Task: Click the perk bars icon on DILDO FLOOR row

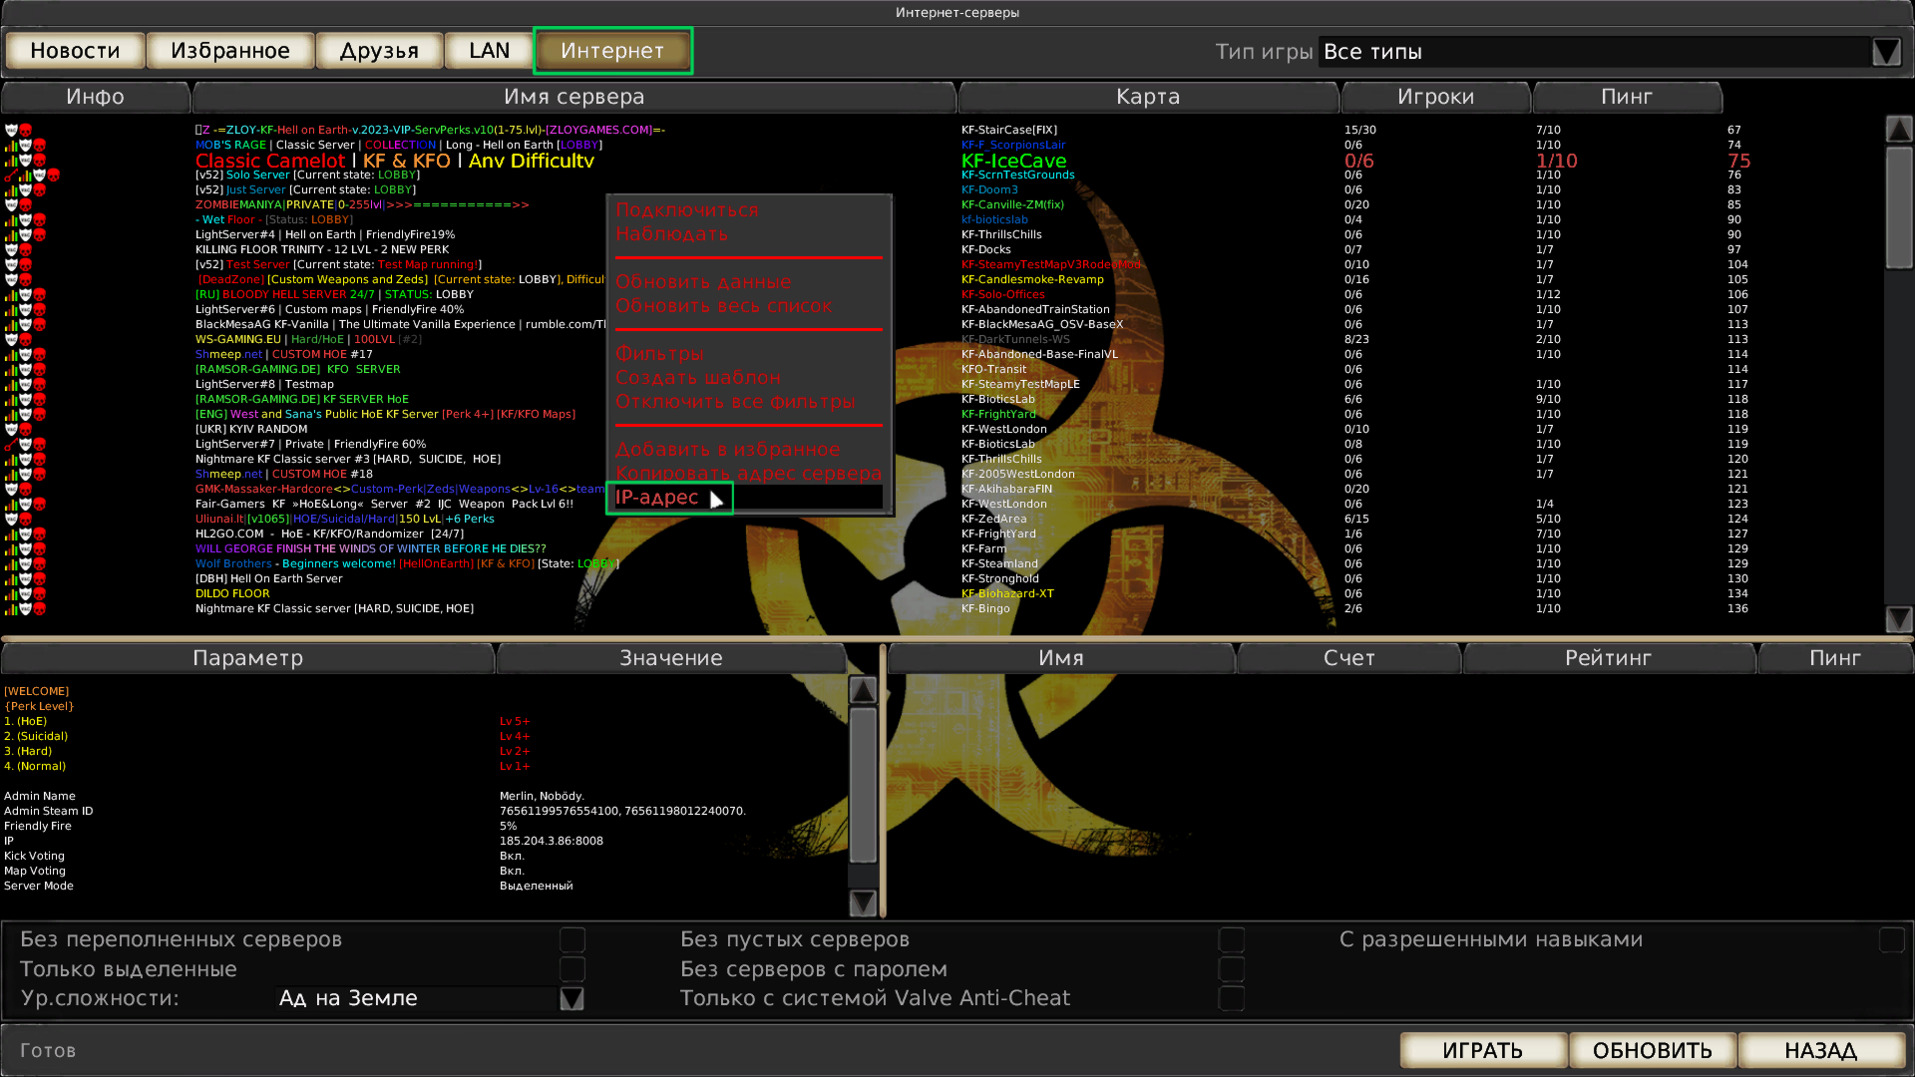Action: tap(11, 594)
